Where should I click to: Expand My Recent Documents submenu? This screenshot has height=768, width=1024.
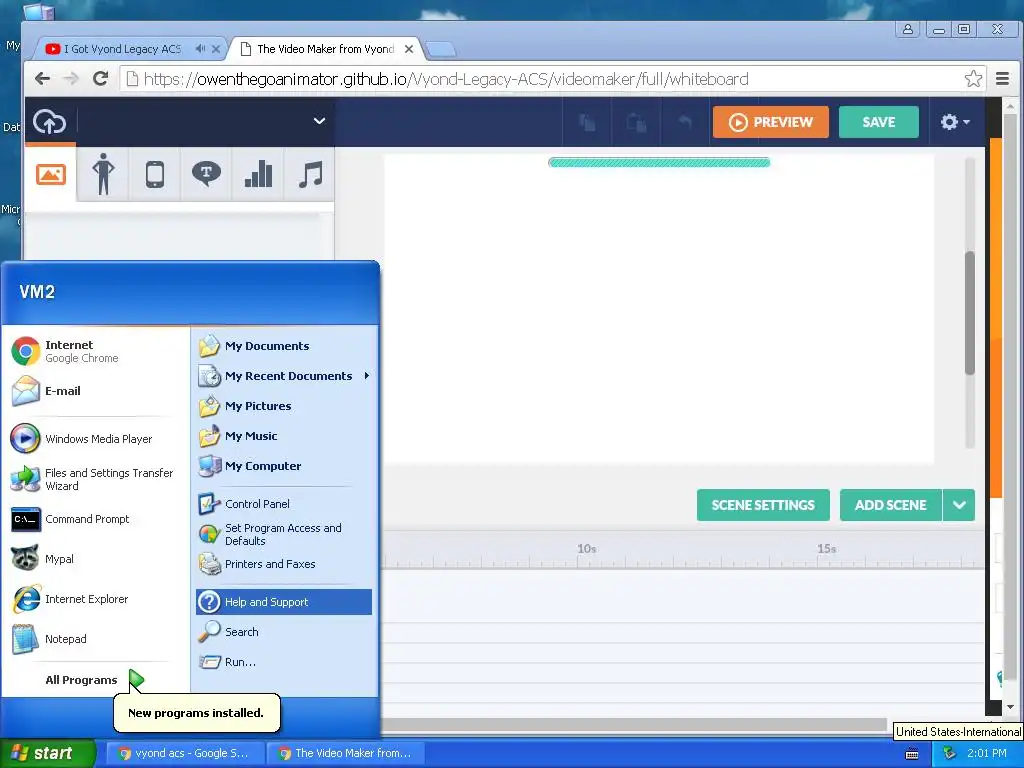[x=283, y=376]
